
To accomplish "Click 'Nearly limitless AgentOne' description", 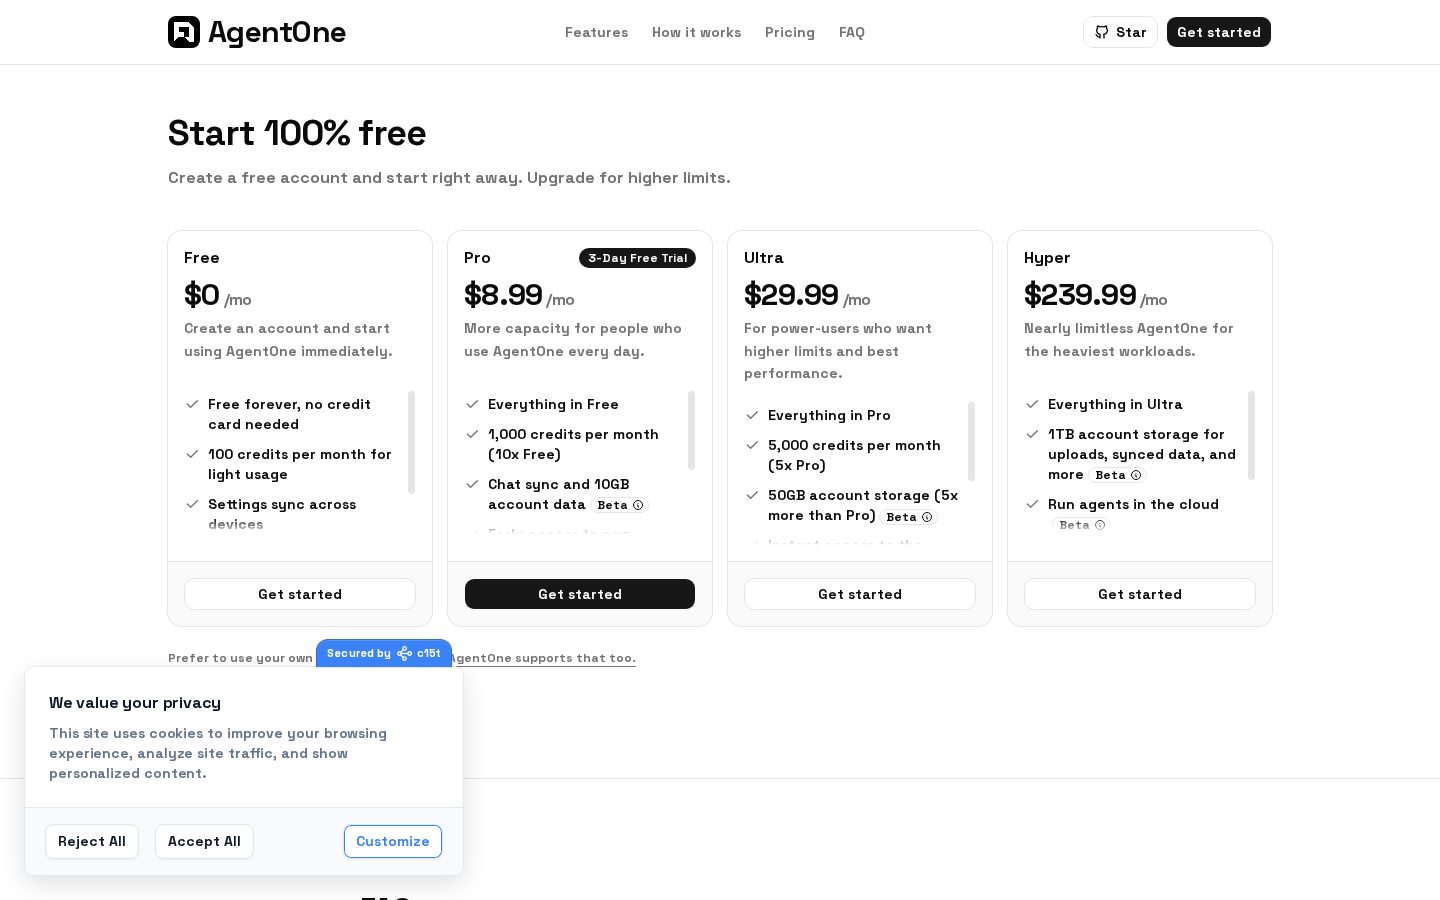I will pyautogui.click(x=1129, y=340).
